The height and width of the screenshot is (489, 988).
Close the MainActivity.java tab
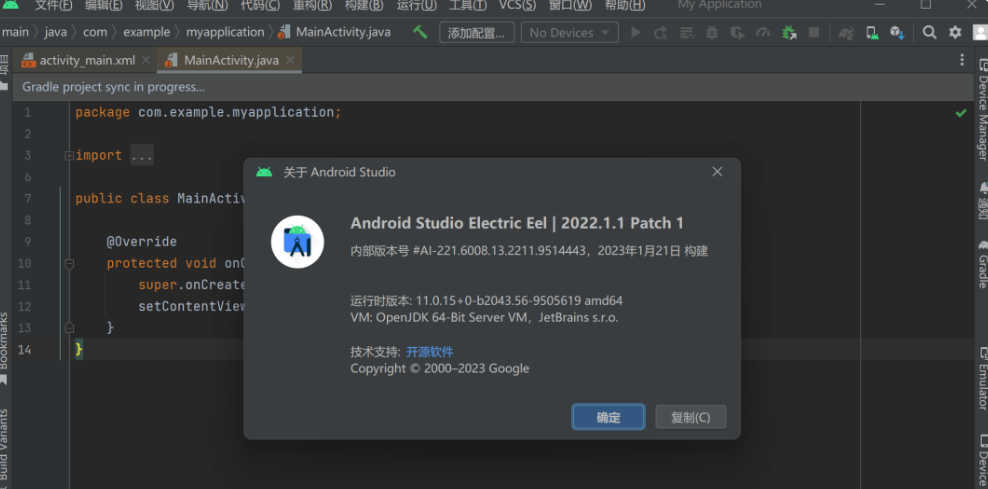[x=290, y=60]
